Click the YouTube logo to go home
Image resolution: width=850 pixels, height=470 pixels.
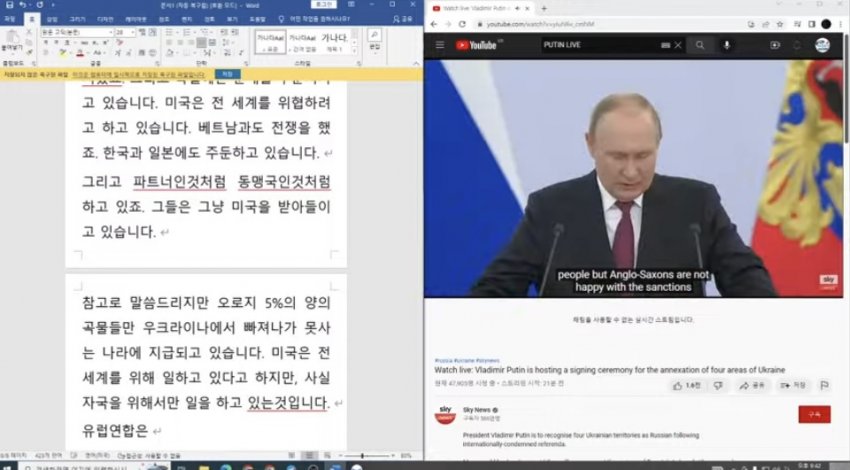pos(479,45)
